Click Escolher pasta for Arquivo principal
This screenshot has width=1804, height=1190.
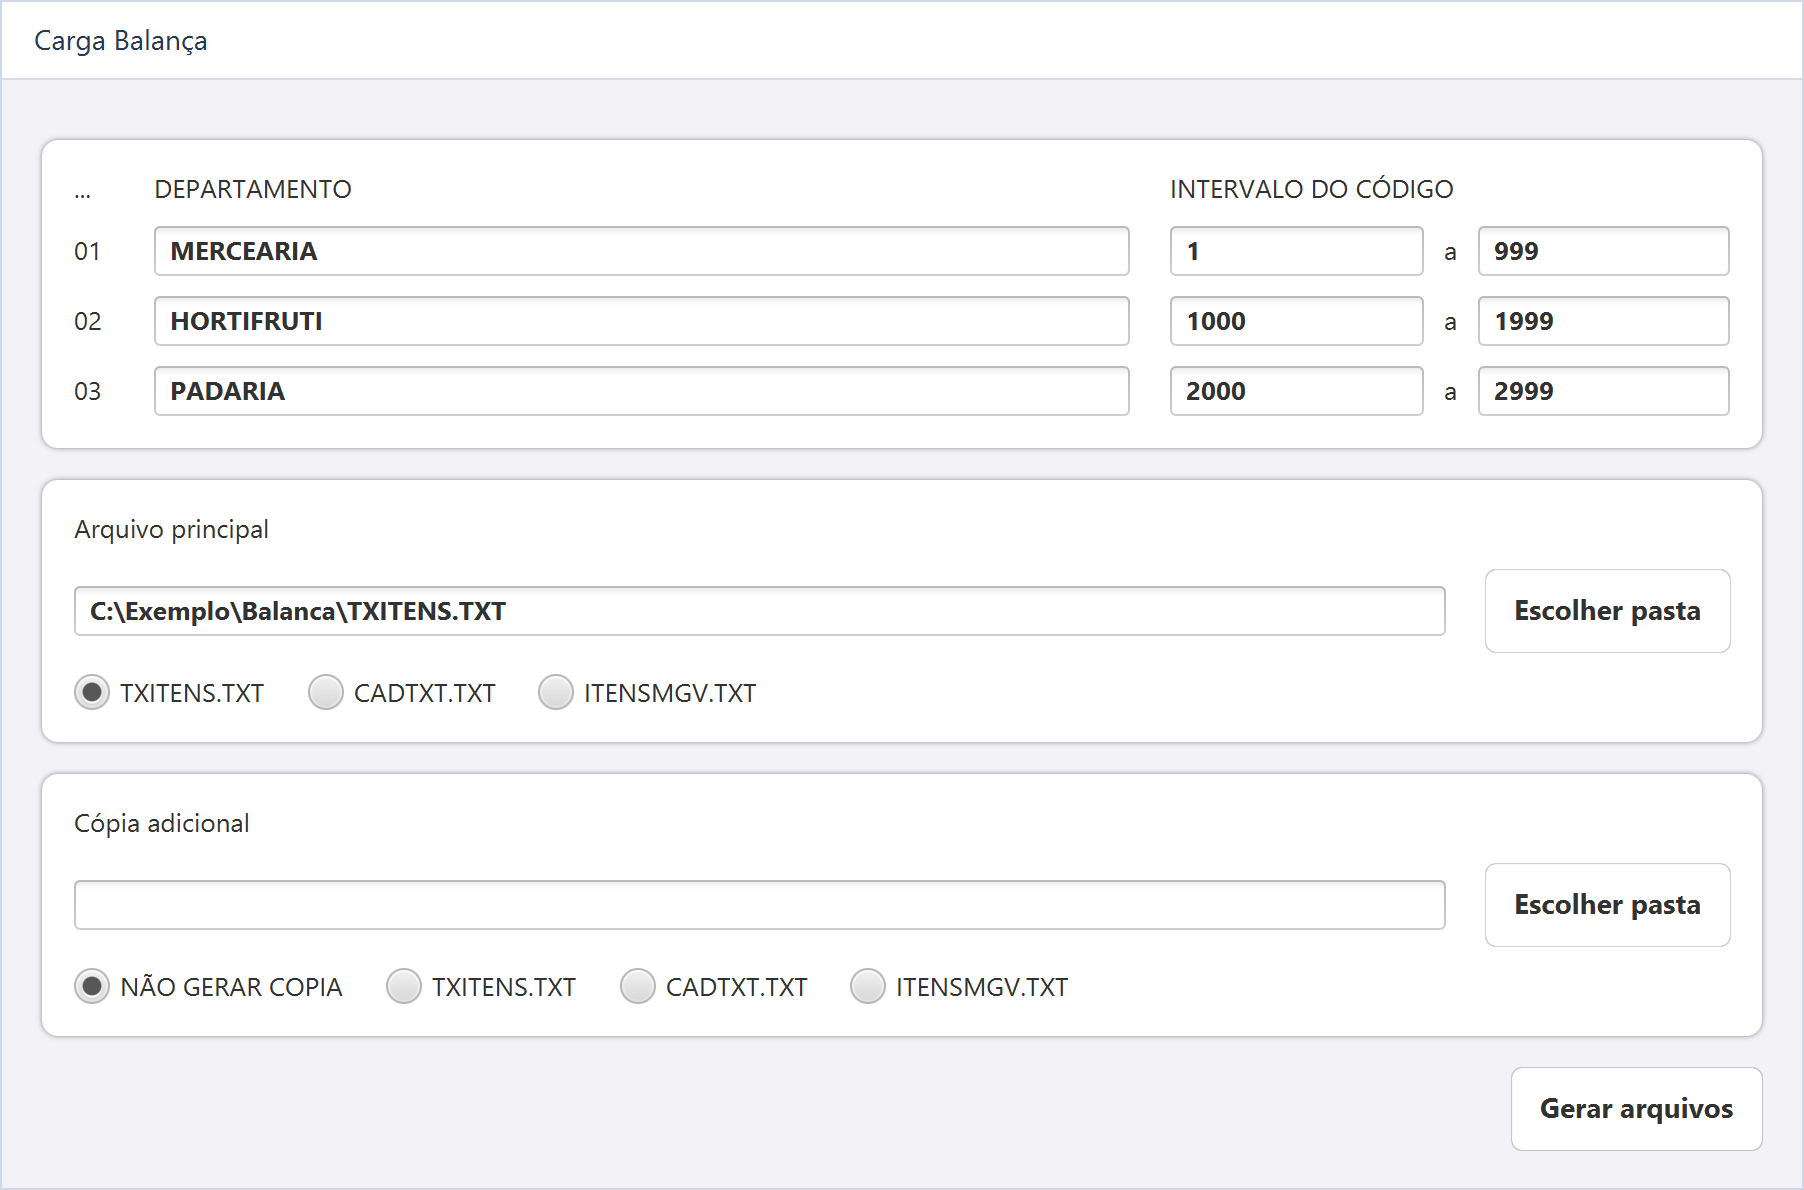click(1607, 611)
